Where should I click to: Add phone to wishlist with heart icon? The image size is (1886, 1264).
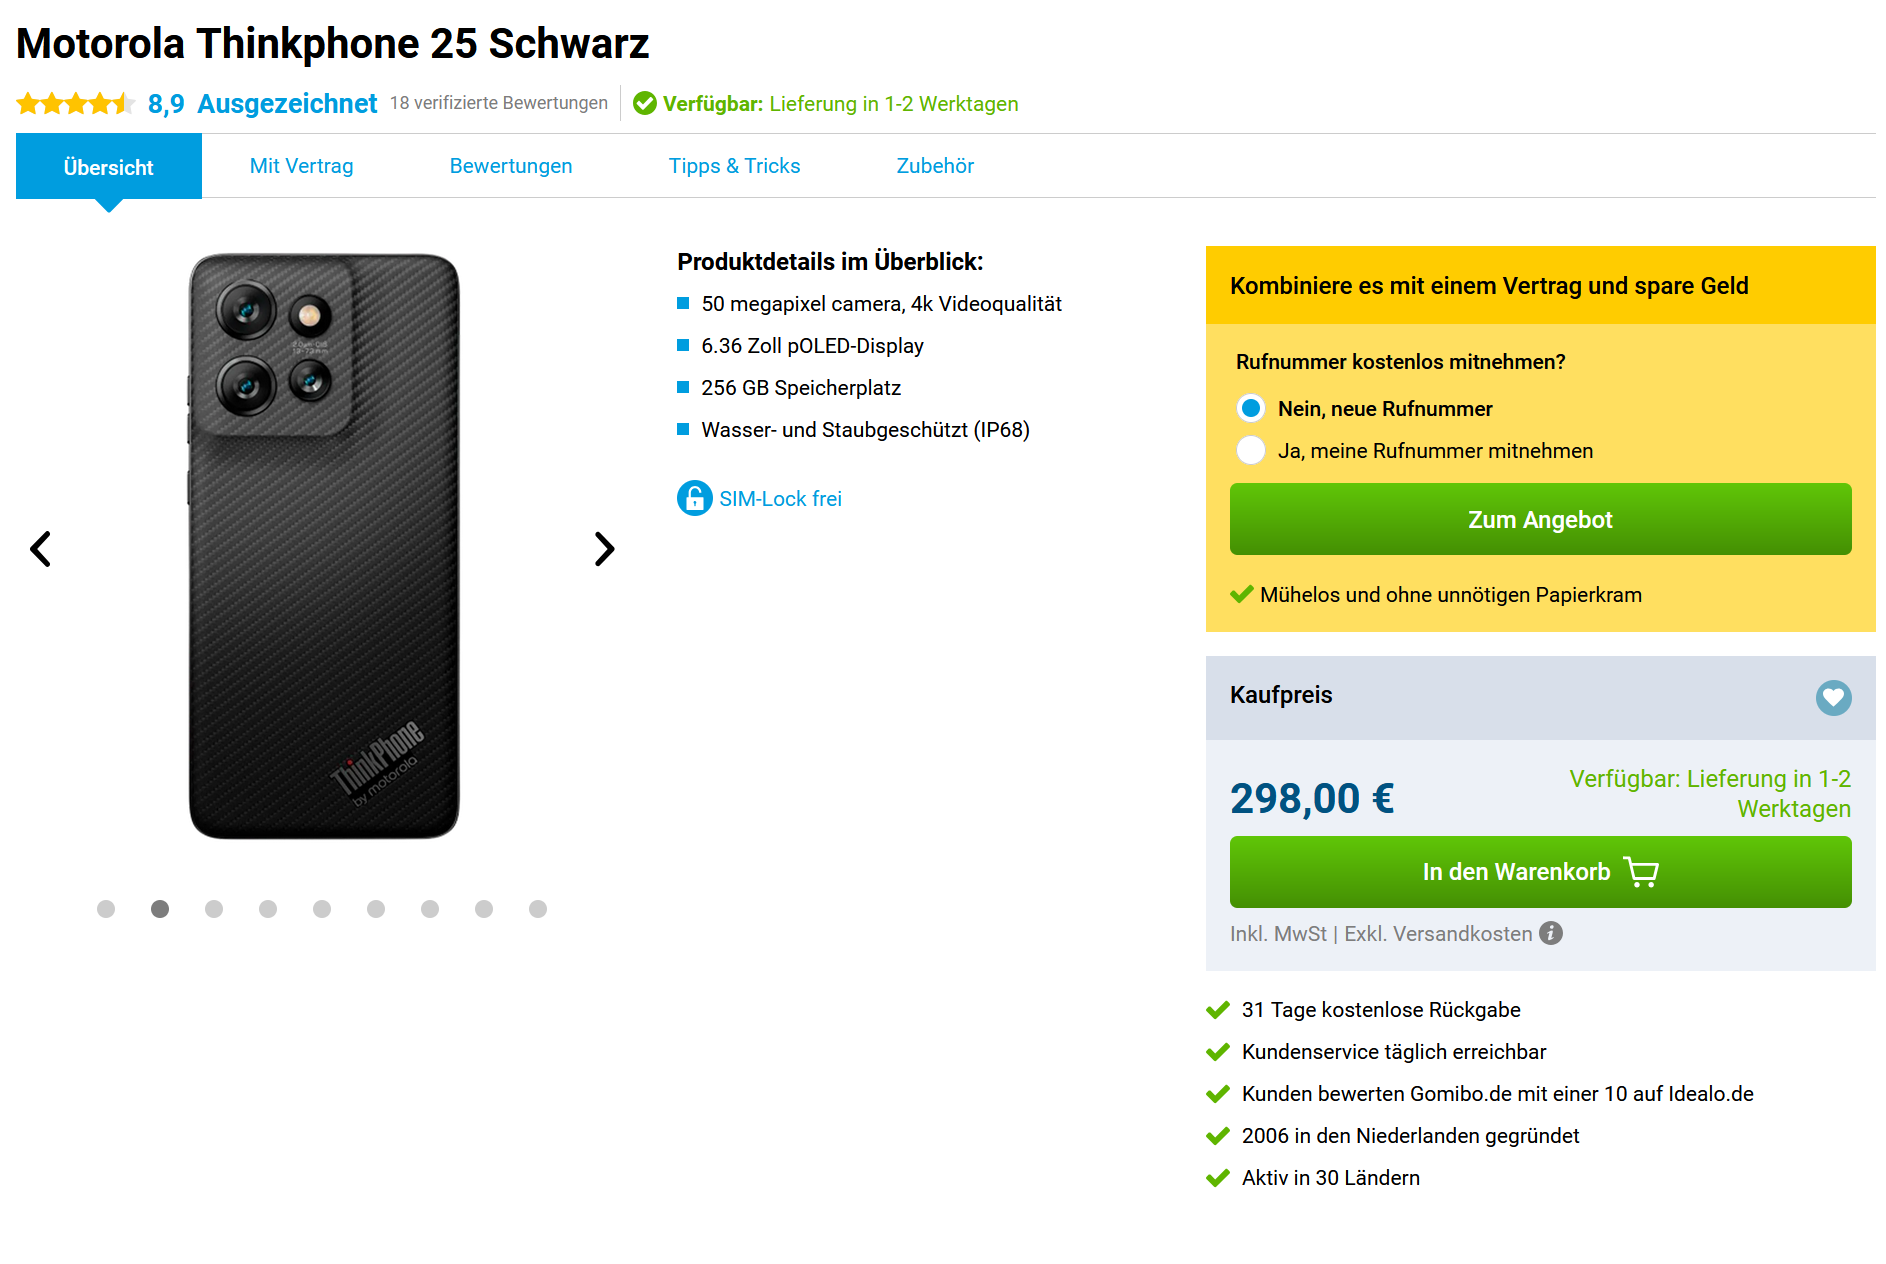click(x=1833, y=698)
